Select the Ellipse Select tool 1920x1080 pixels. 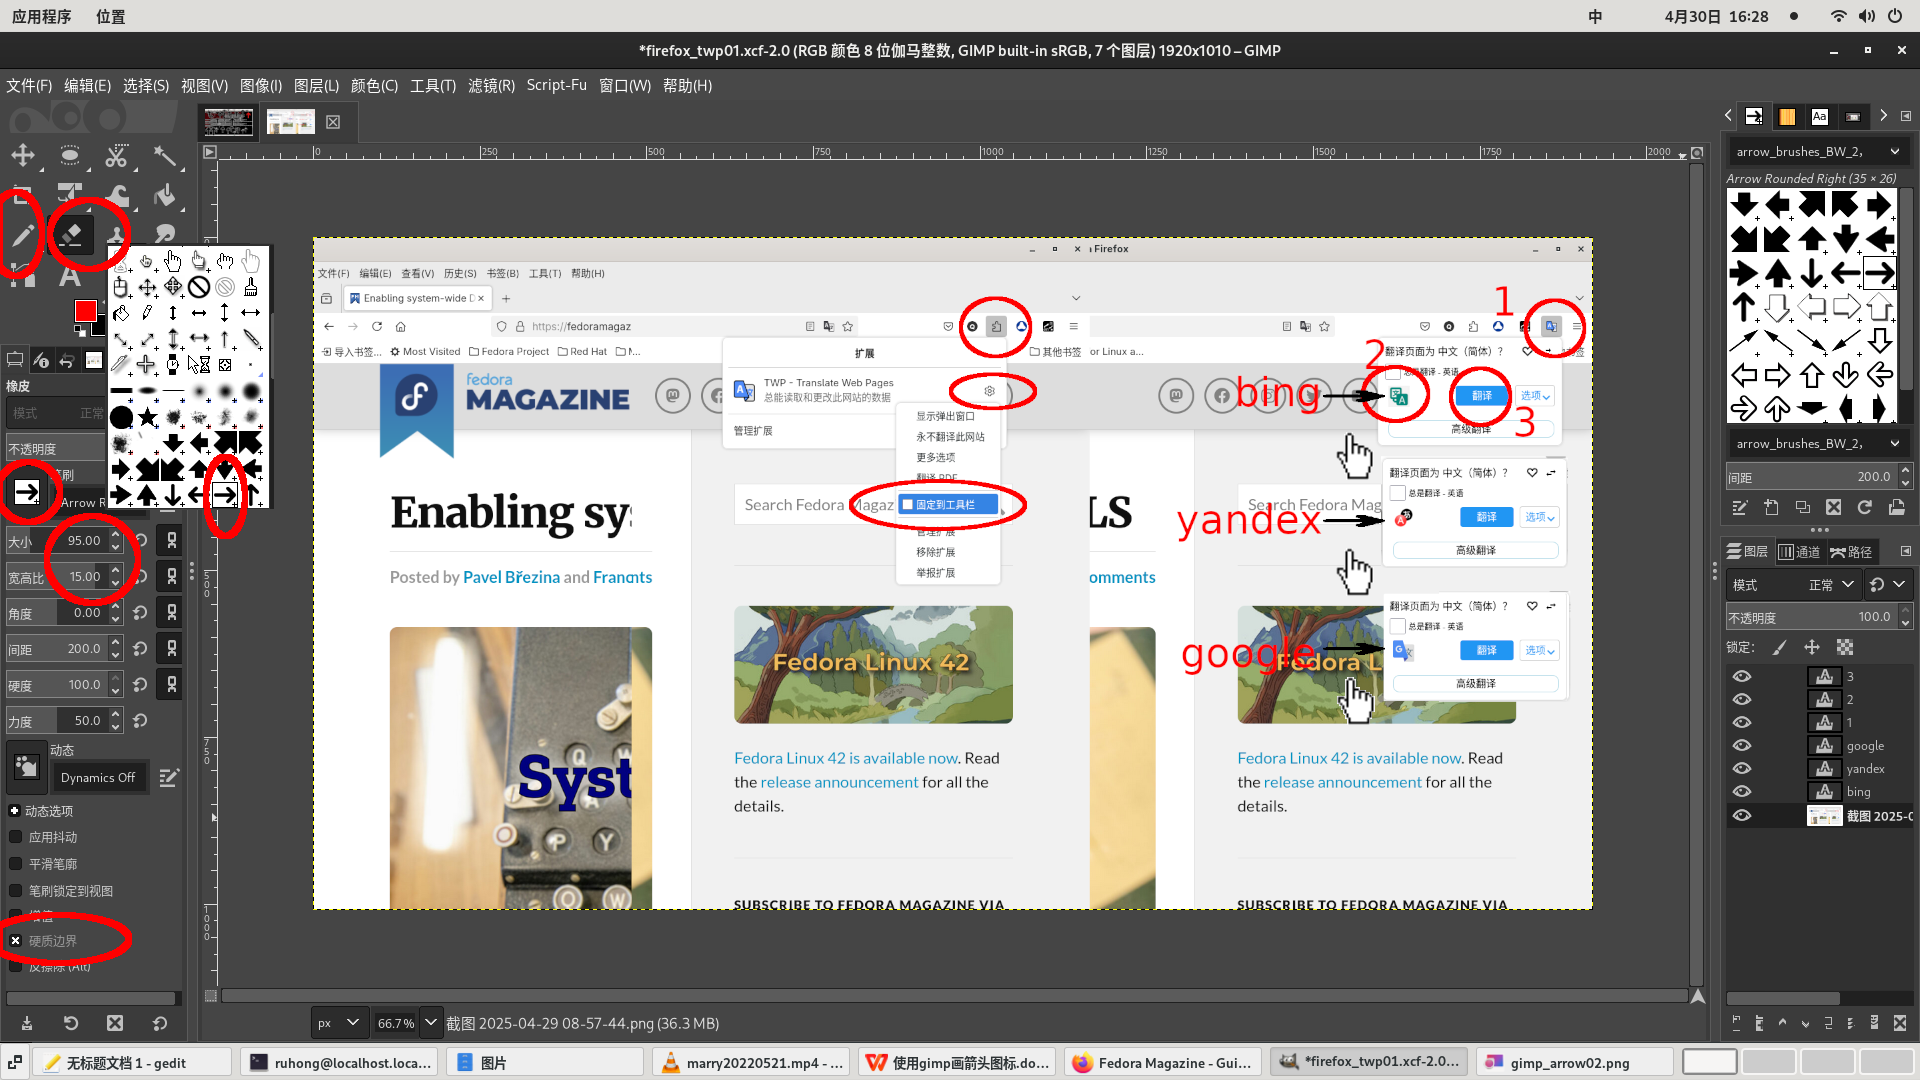click(x=70, y=155)
